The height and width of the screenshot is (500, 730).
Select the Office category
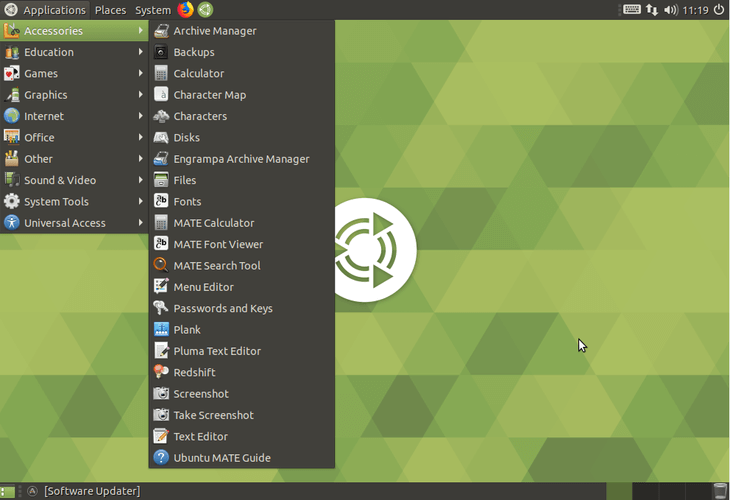pyautogui.click(x=74, y=137)
